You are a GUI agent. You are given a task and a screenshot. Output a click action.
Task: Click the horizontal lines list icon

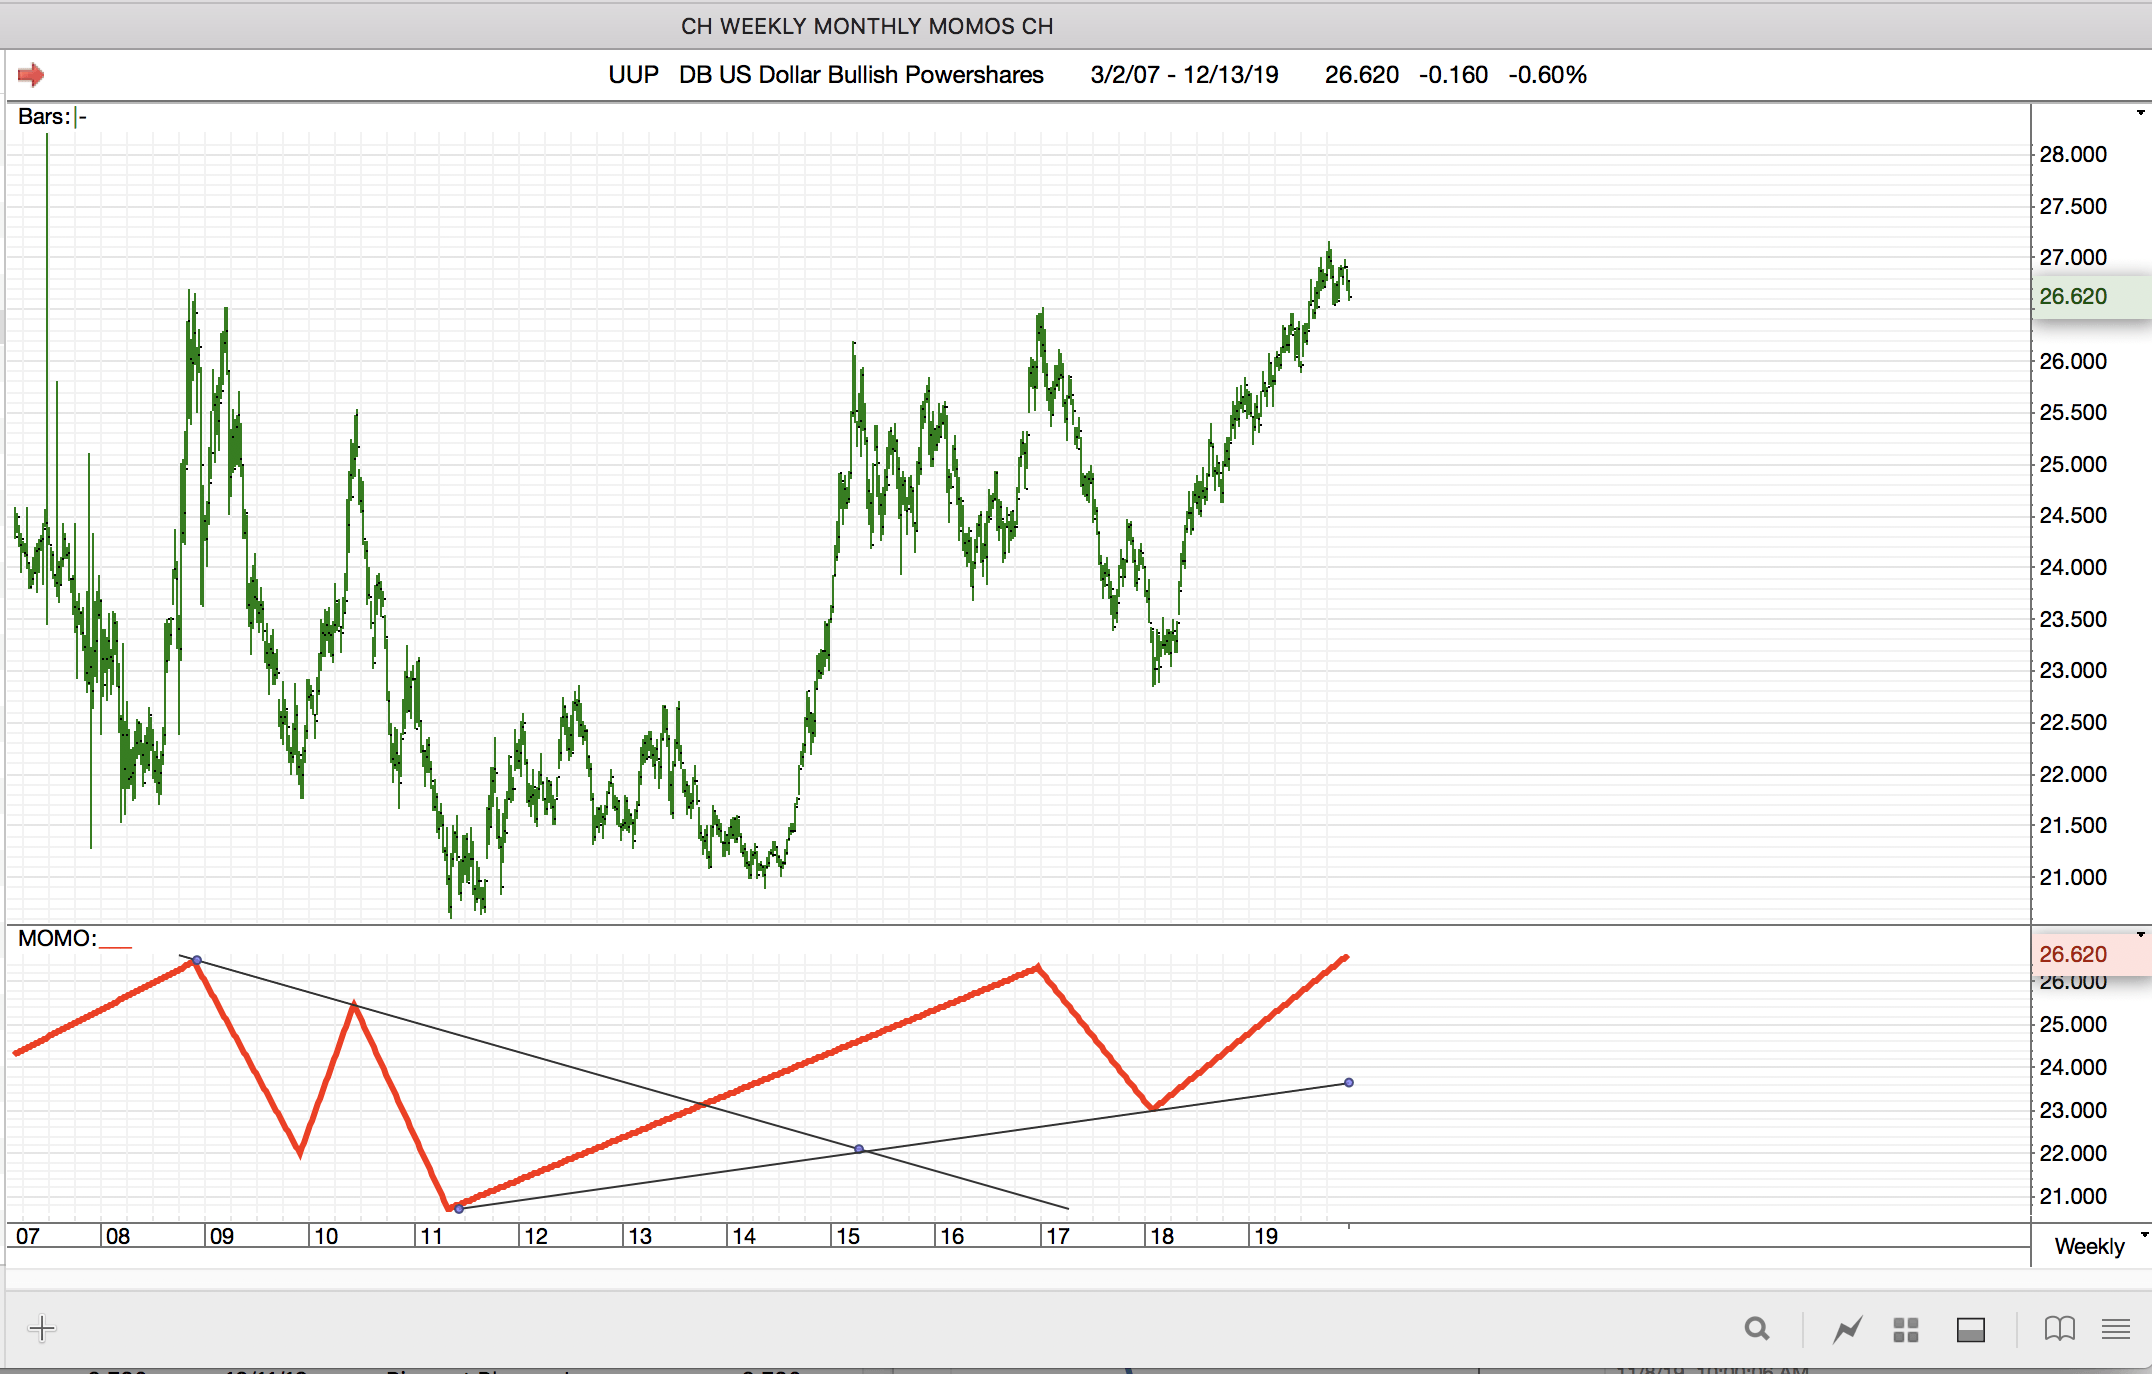pos(2116,1329)
